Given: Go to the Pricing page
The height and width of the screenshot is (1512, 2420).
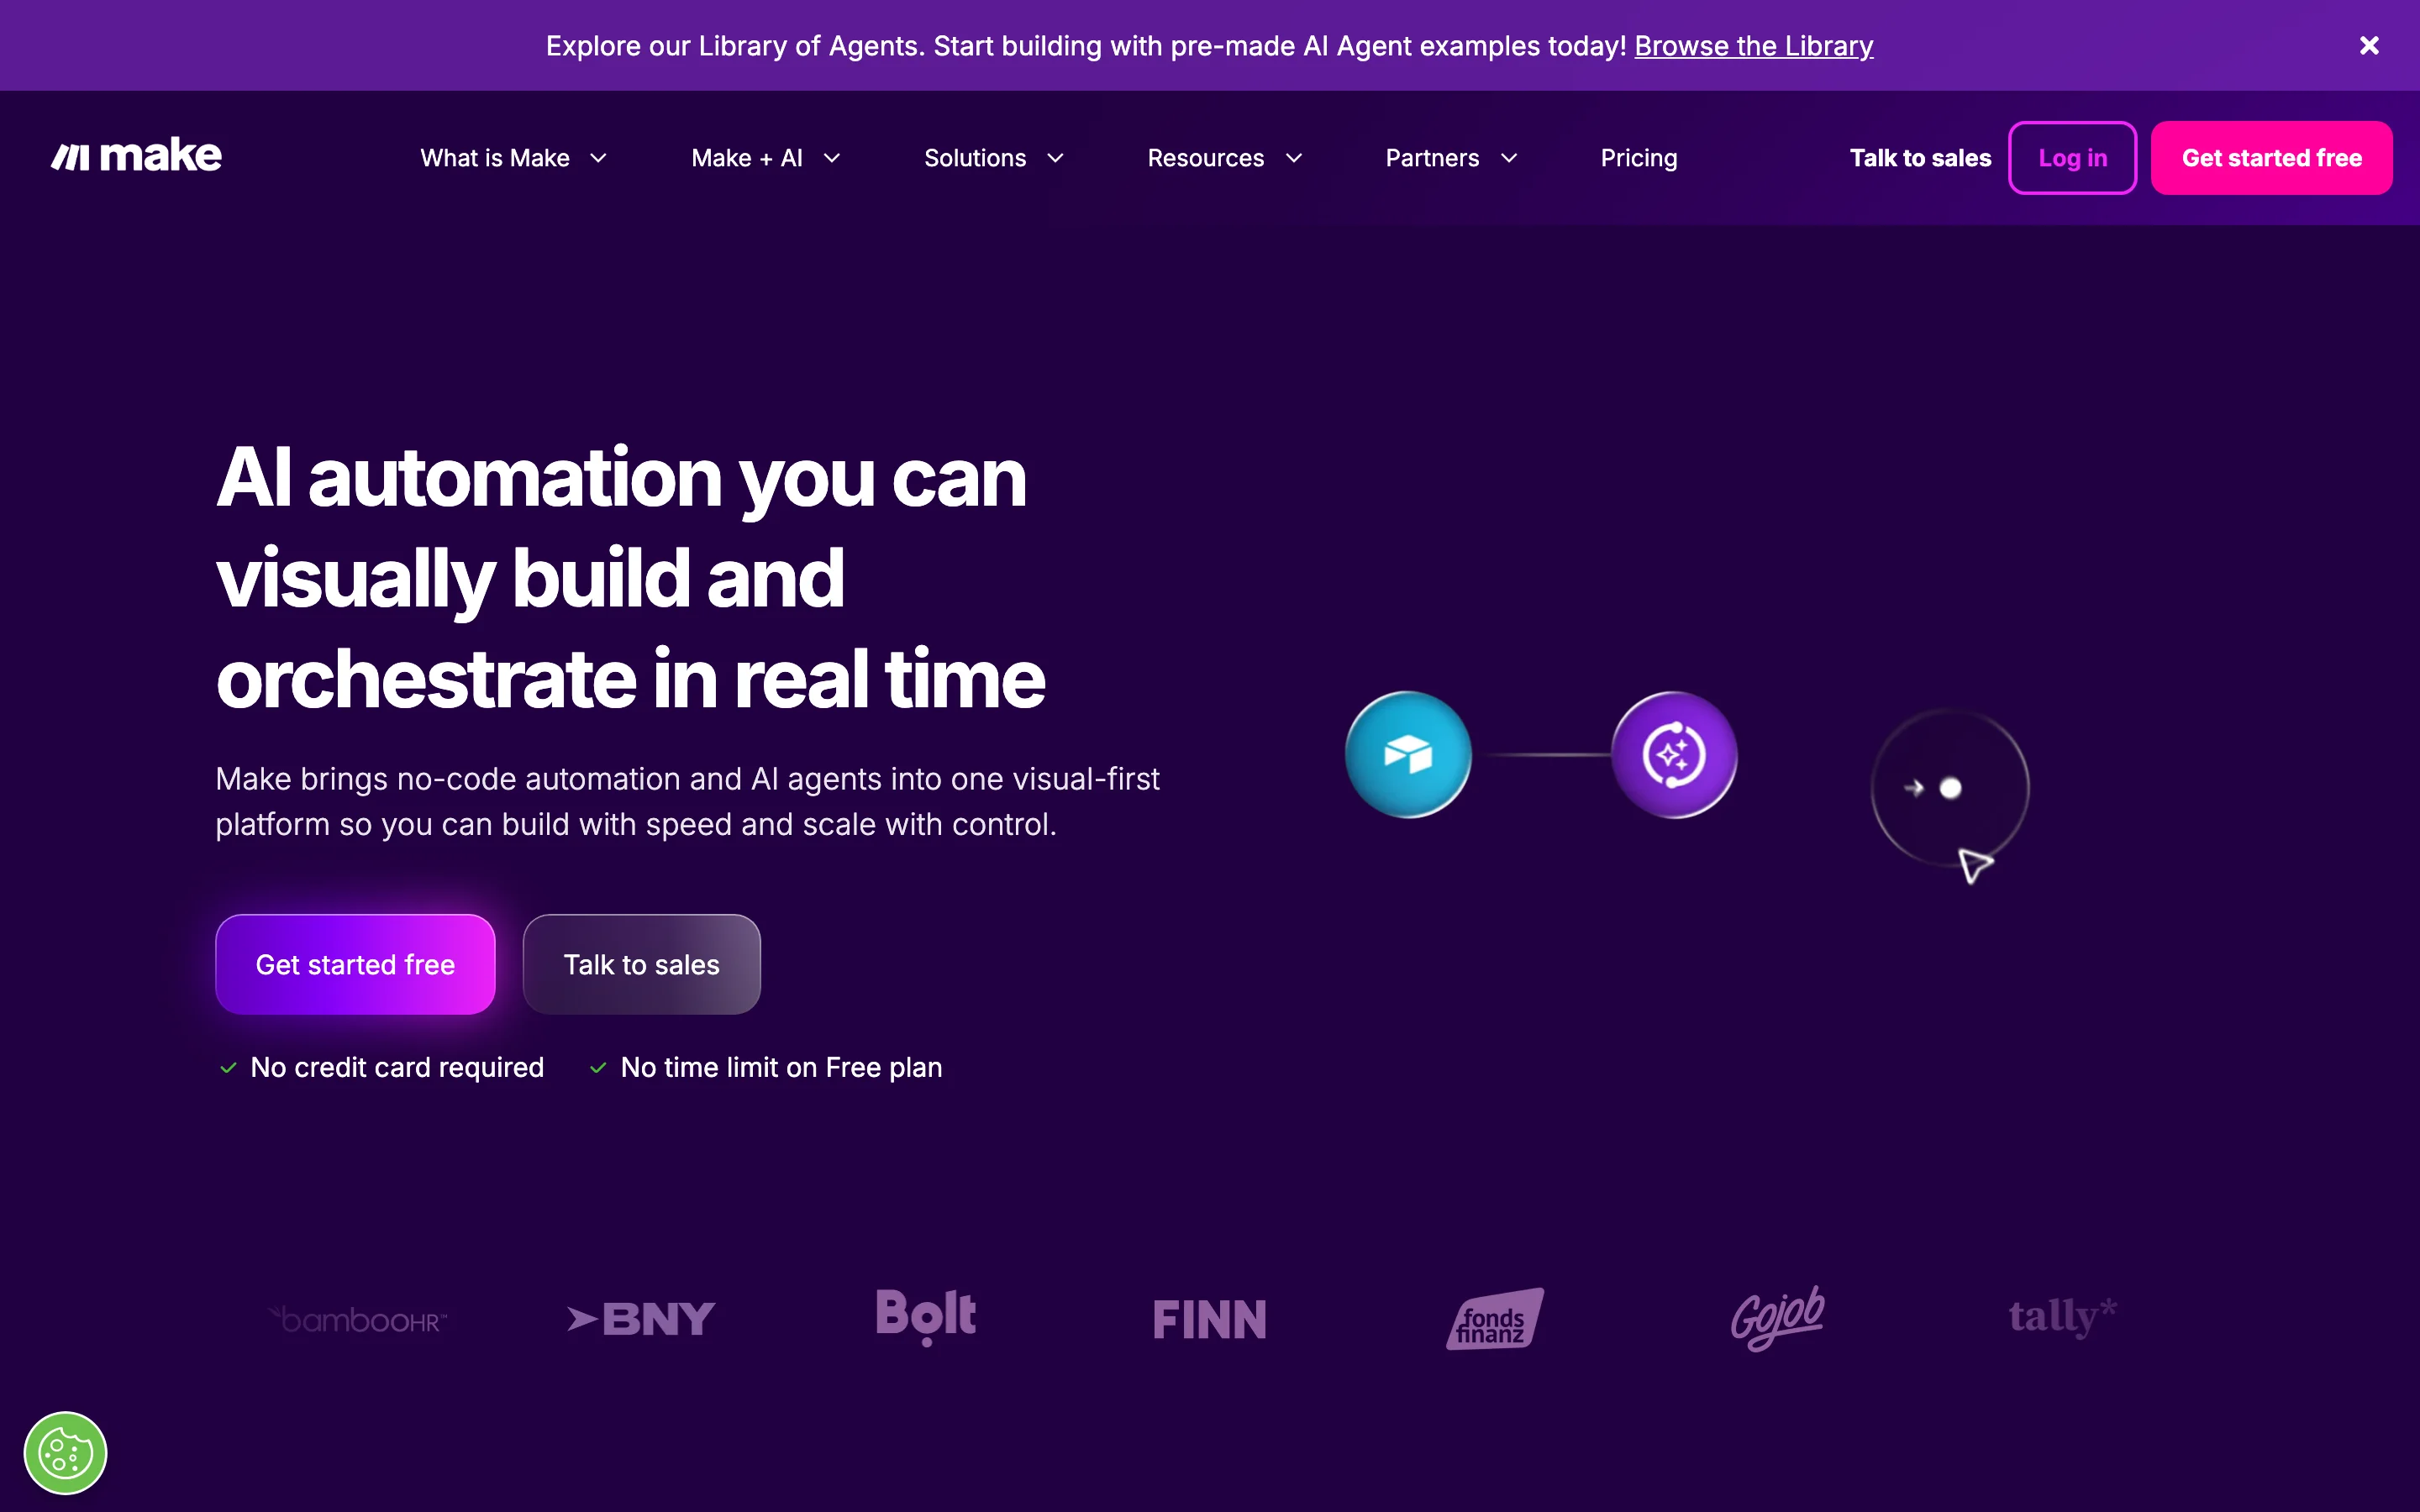Looking at the screenshot, I should (1638, 158).
